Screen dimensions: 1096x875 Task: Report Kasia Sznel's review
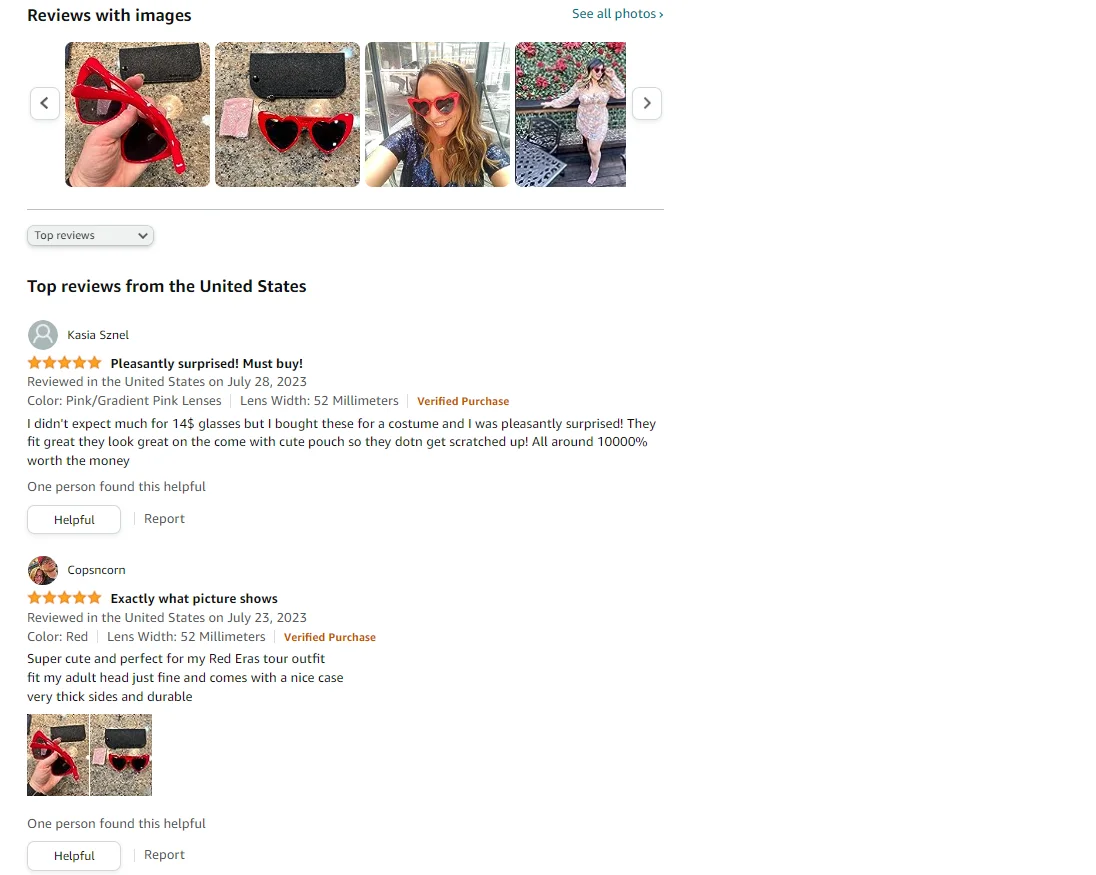pyautogui.click(x=164, y=519)
